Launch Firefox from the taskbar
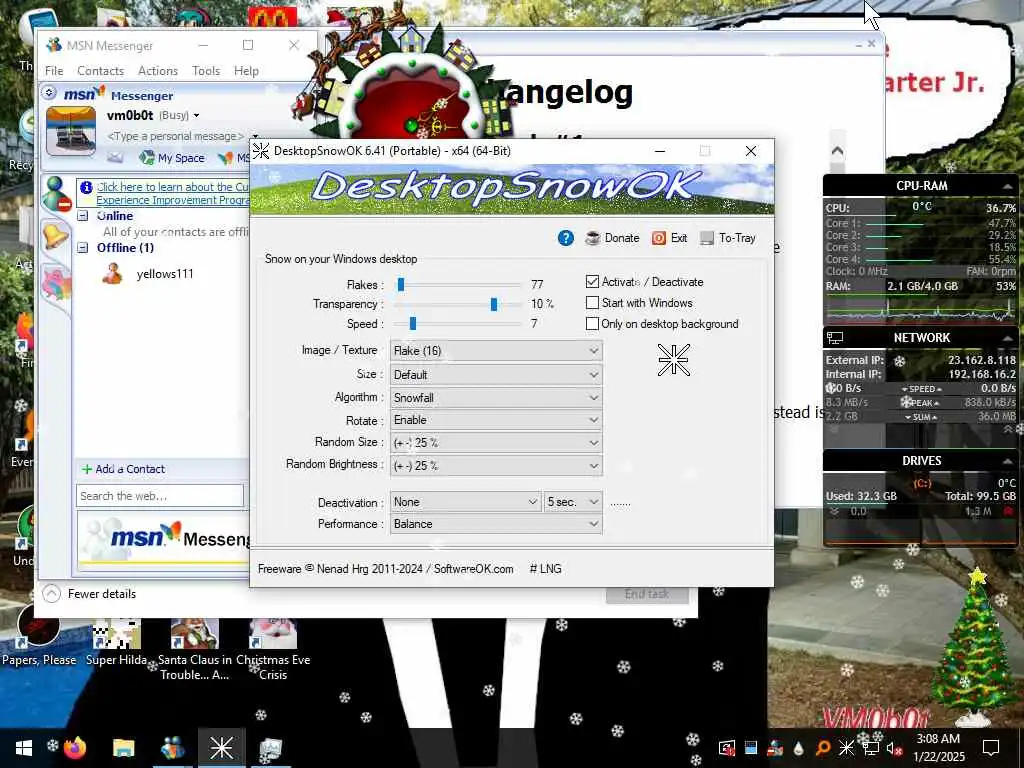The height and width of the screenshot is (768, 1024). click(x=75, y=747)
